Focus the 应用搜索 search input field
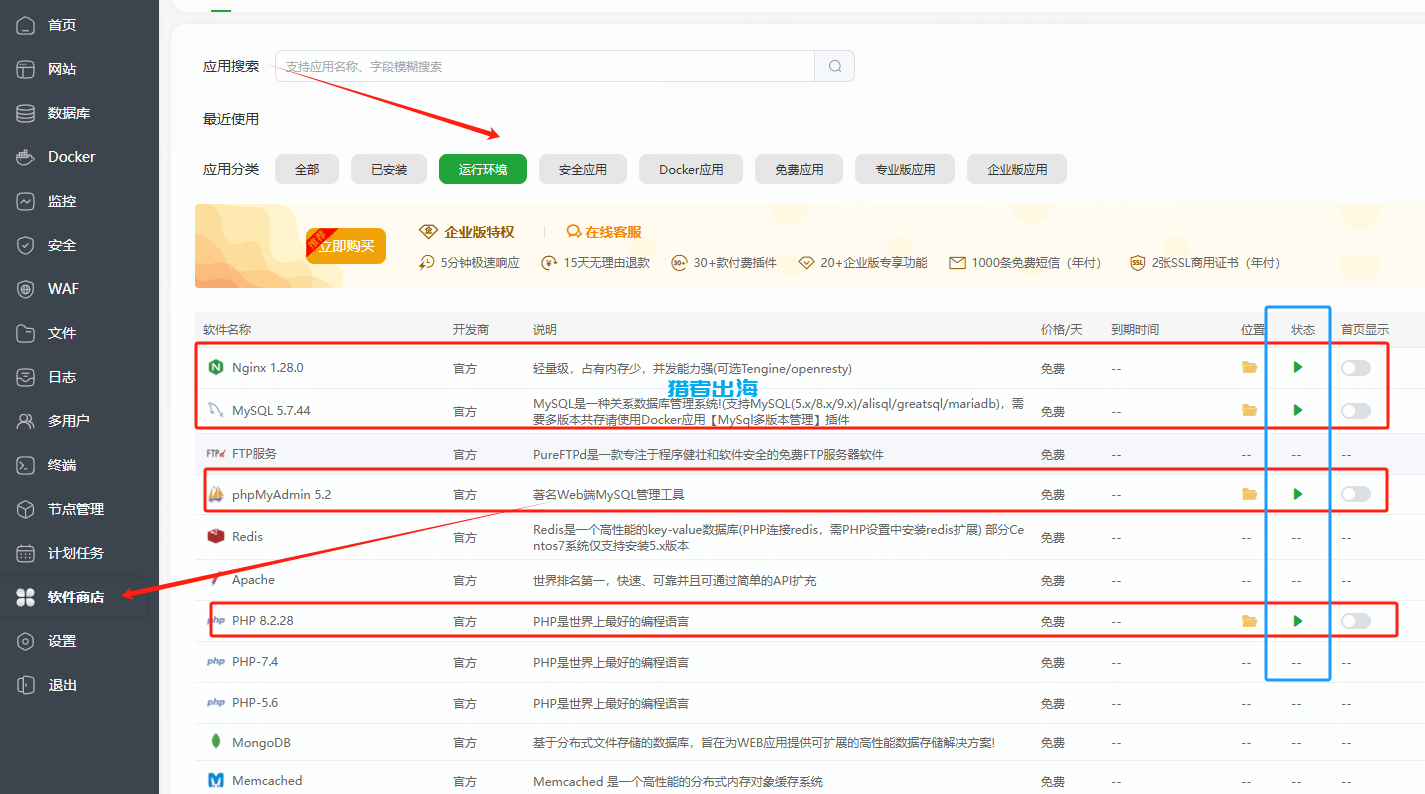The image size is (1425, 794). point(545,66)
